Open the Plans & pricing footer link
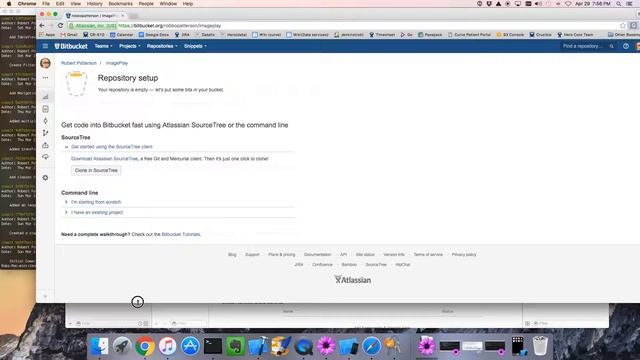The width and height of the screenshot is (640, 360). tap(282, 254)
